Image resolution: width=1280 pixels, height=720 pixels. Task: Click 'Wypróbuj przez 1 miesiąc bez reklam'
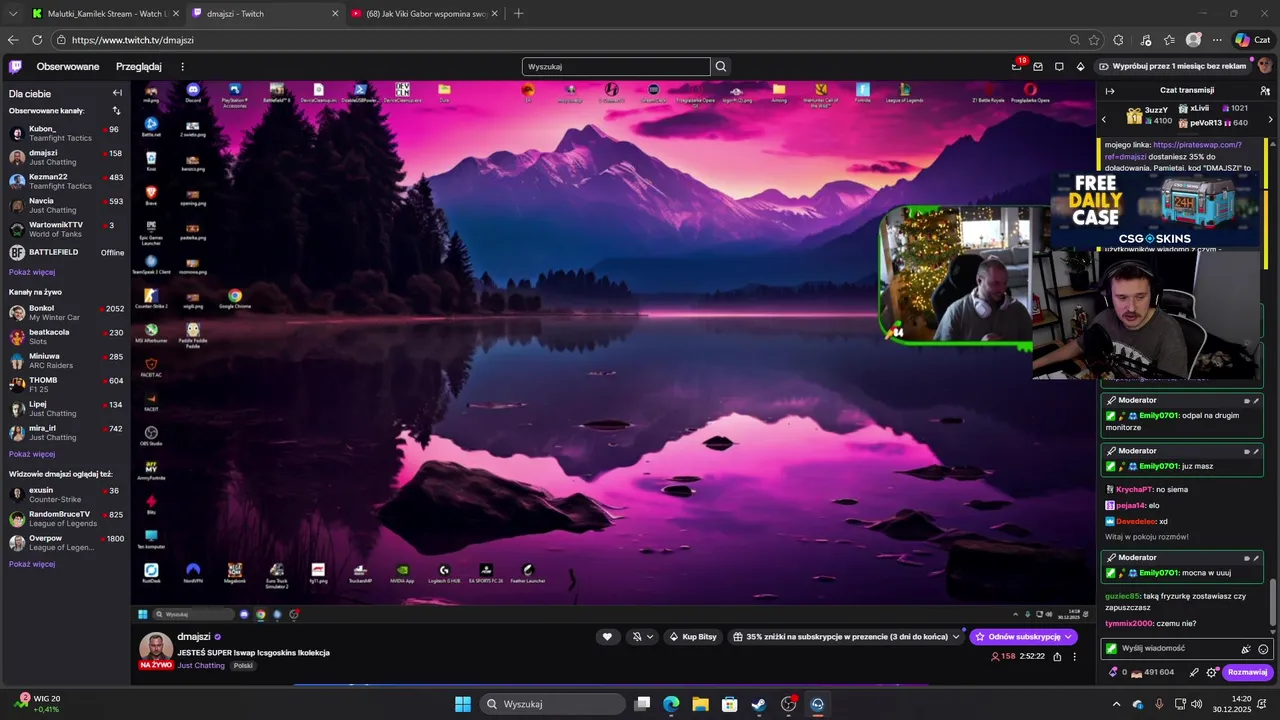[1173, 66]
